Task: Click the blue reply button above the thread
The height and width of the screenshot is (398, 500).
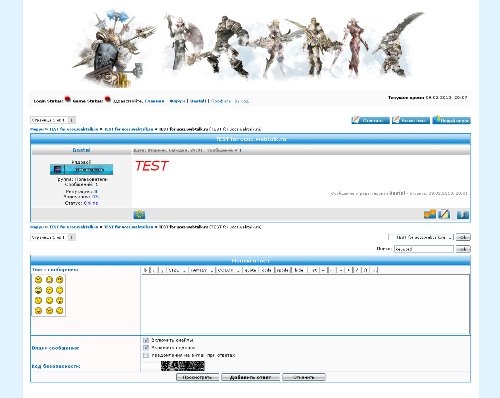Action: [370, 120]
